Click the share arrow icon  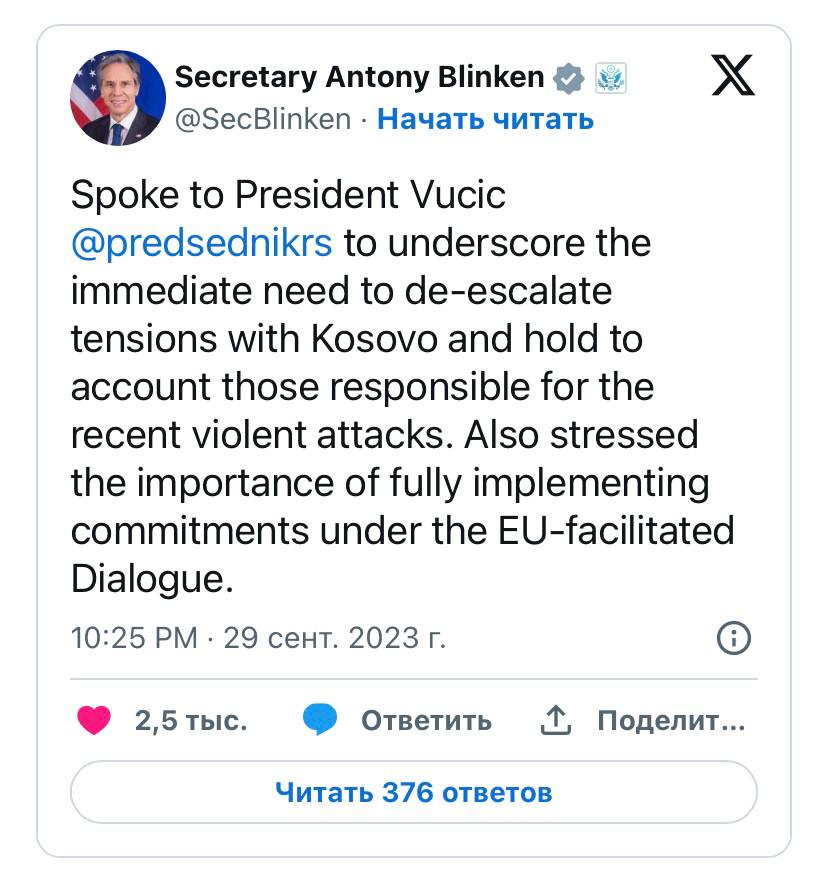point(555,720)
